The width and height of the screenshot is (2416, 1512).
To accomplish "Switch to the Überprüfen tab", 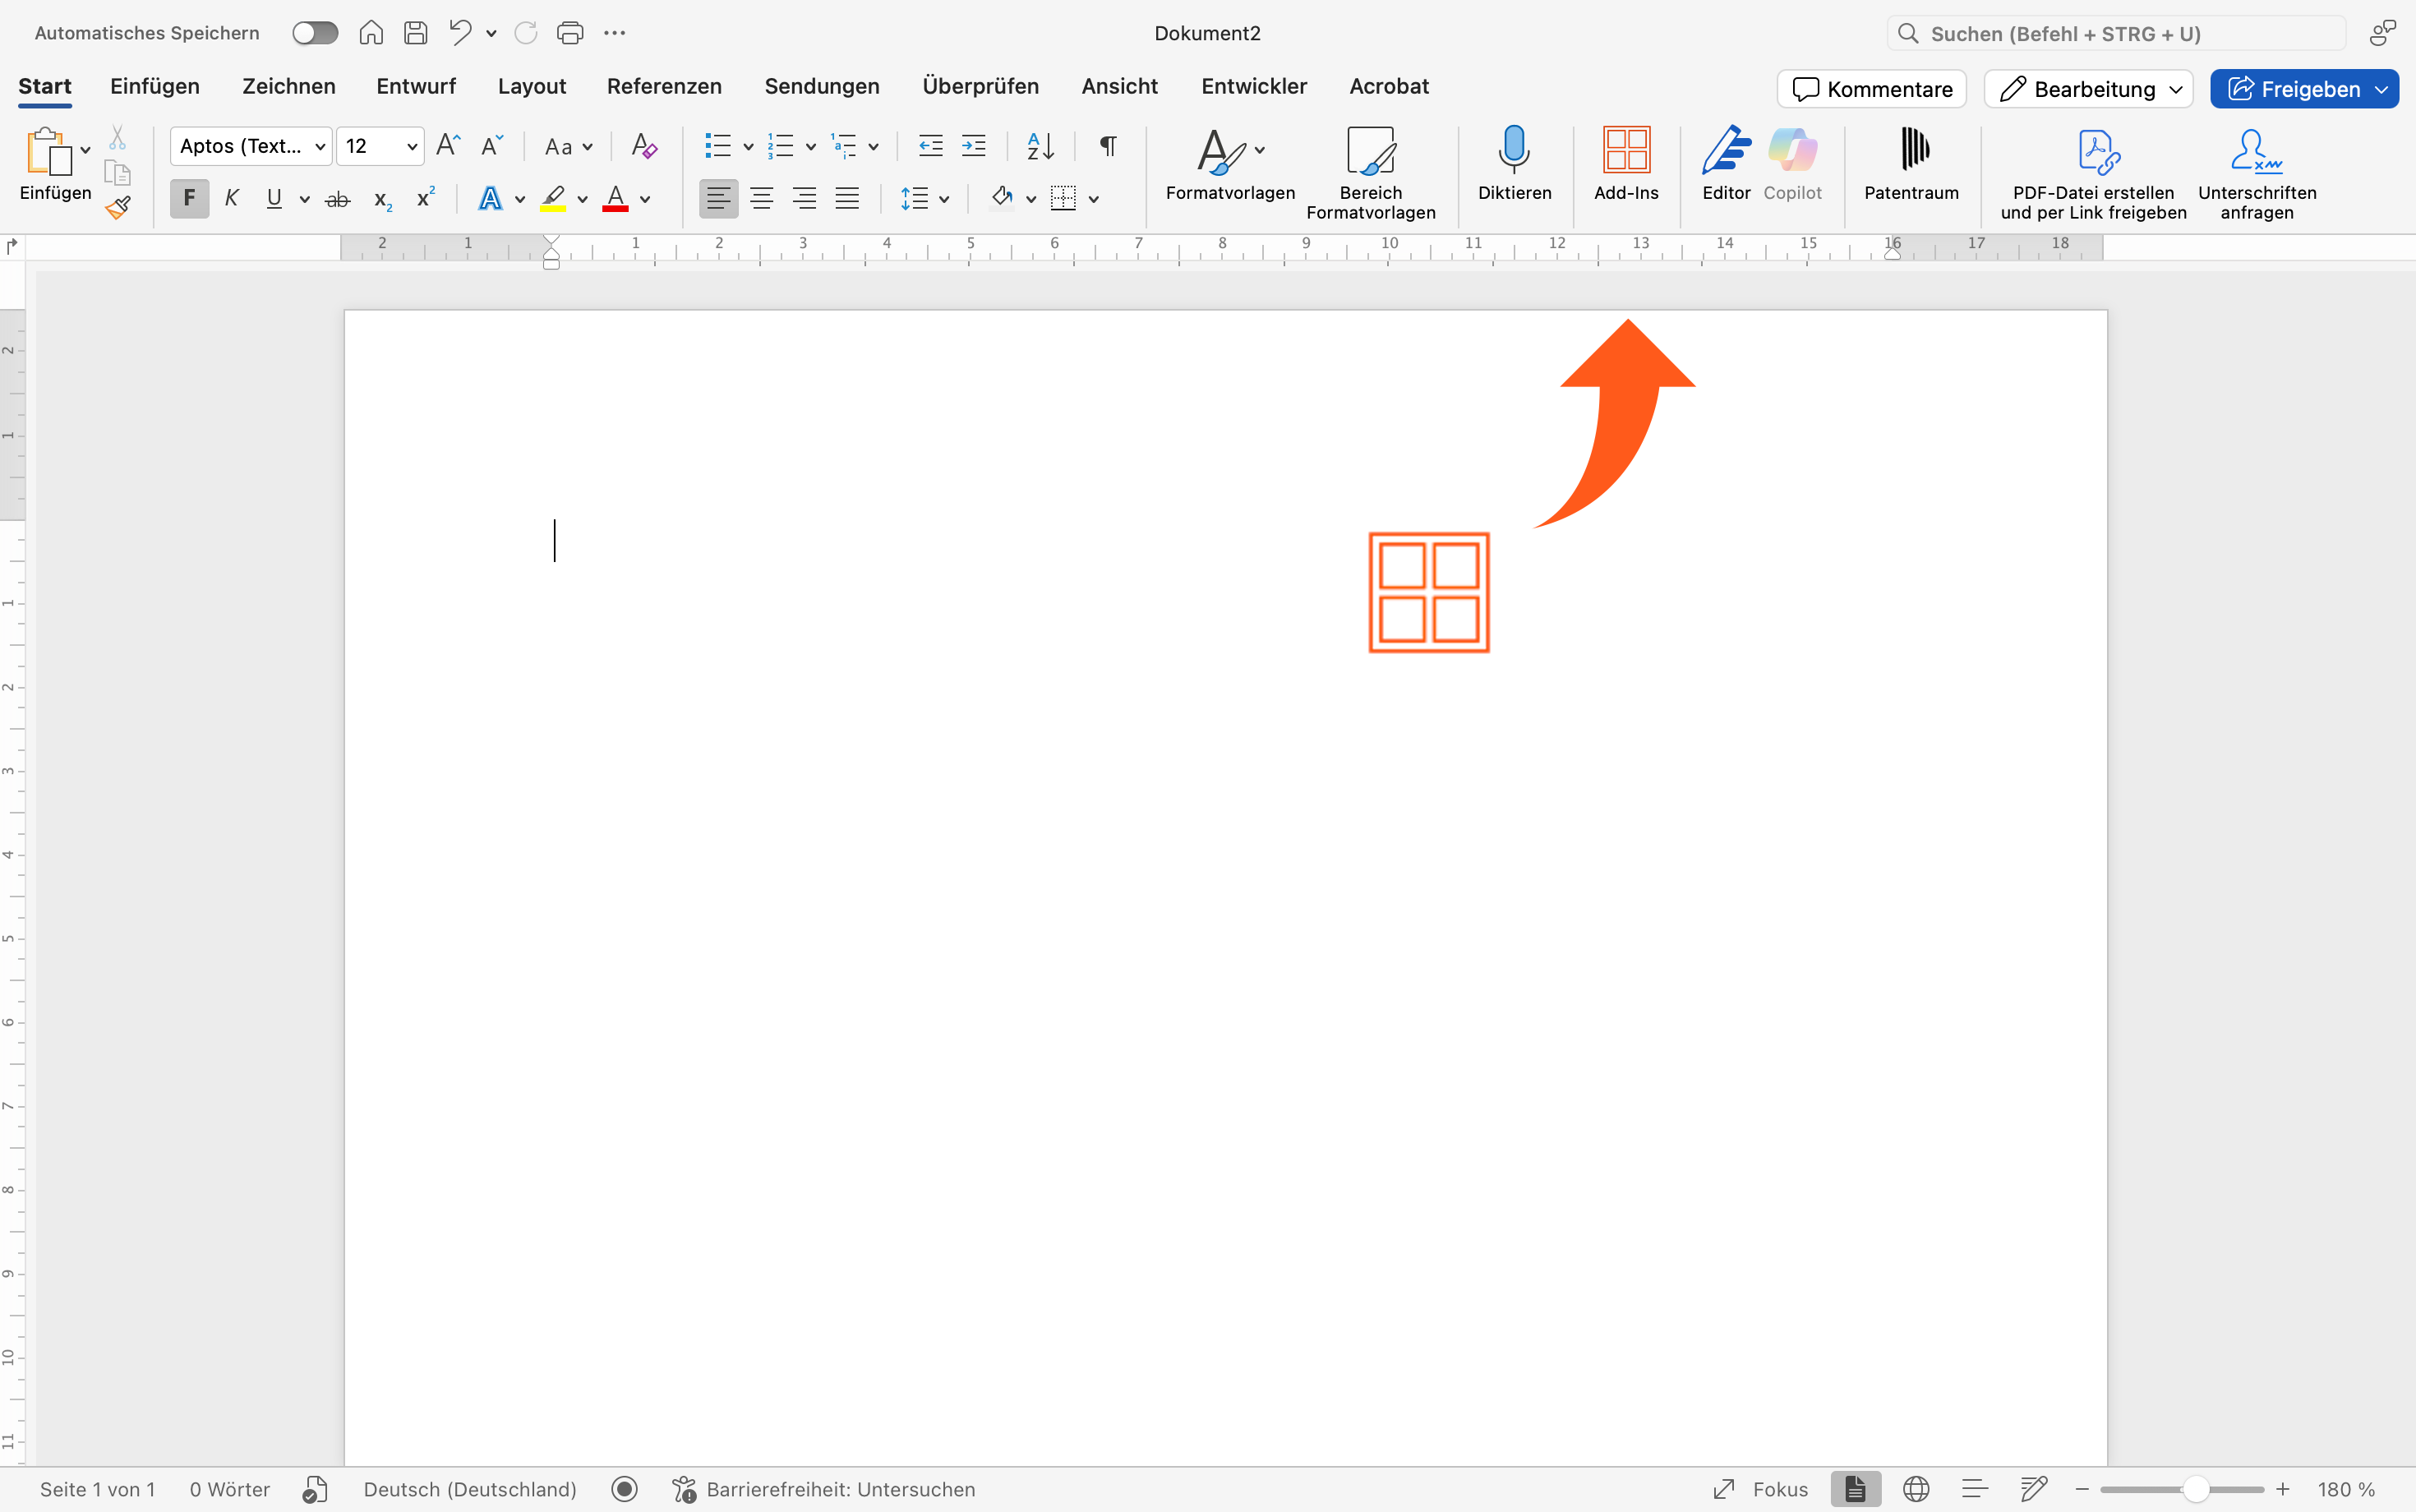I will tap(980, 86).
